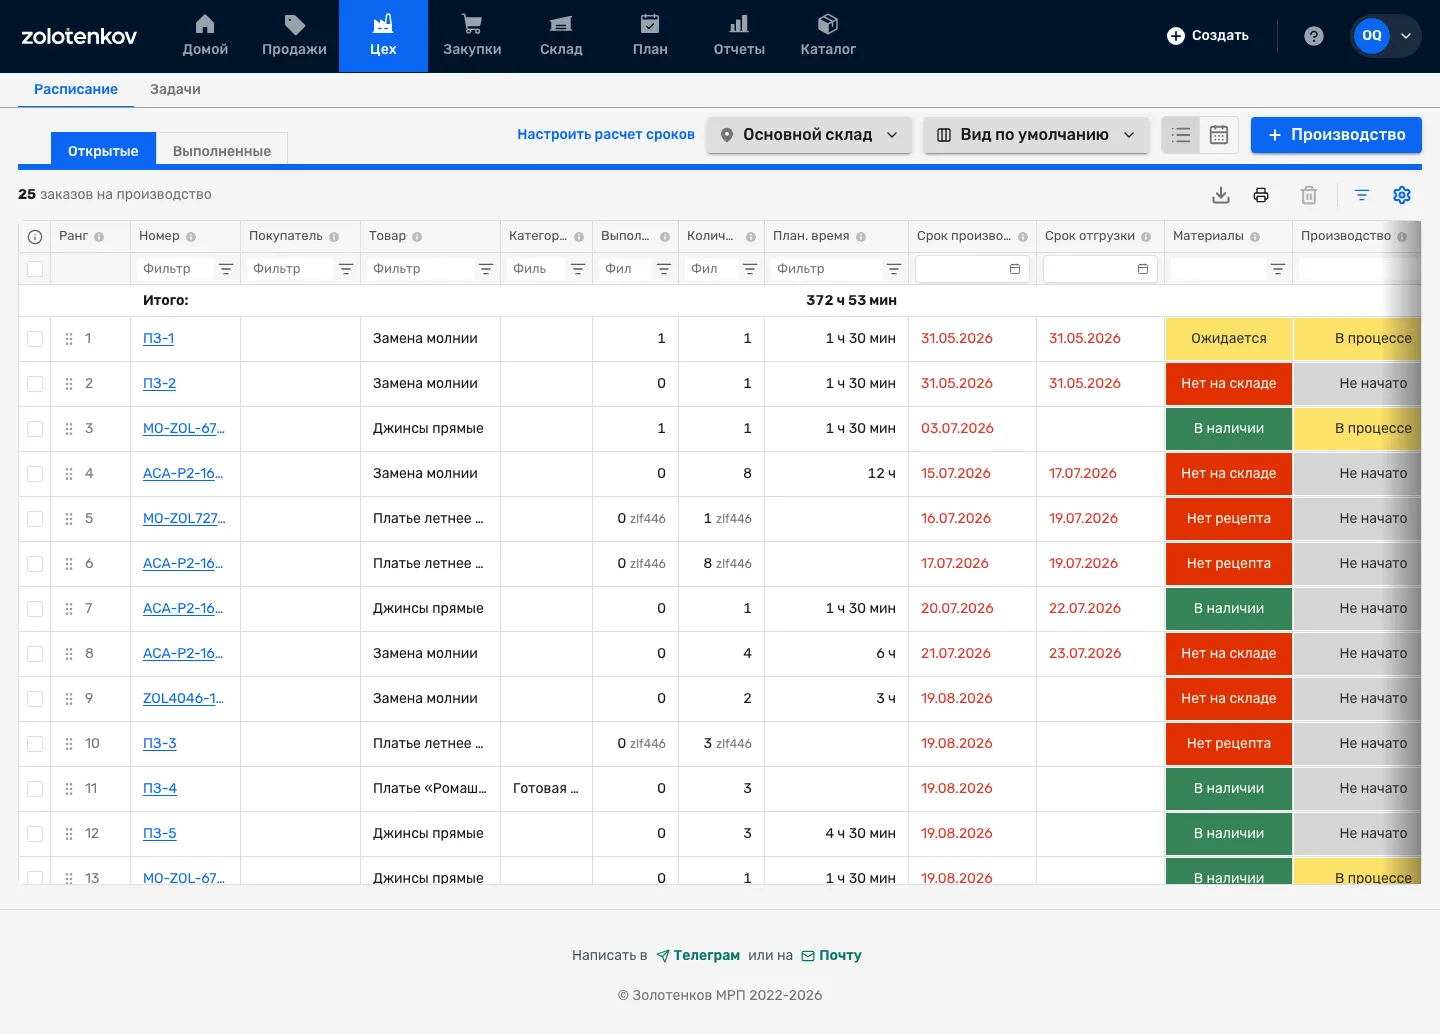This screenshot has height=1034, width=1440.
Task: Check the row for order ZOL4046-1
Action: point(35,699)
